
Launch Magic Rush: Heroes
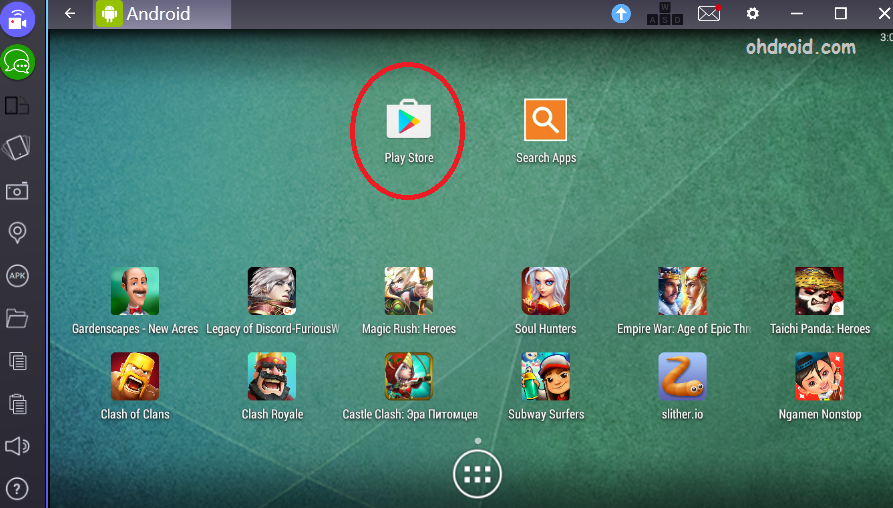[x=409, y=291]
